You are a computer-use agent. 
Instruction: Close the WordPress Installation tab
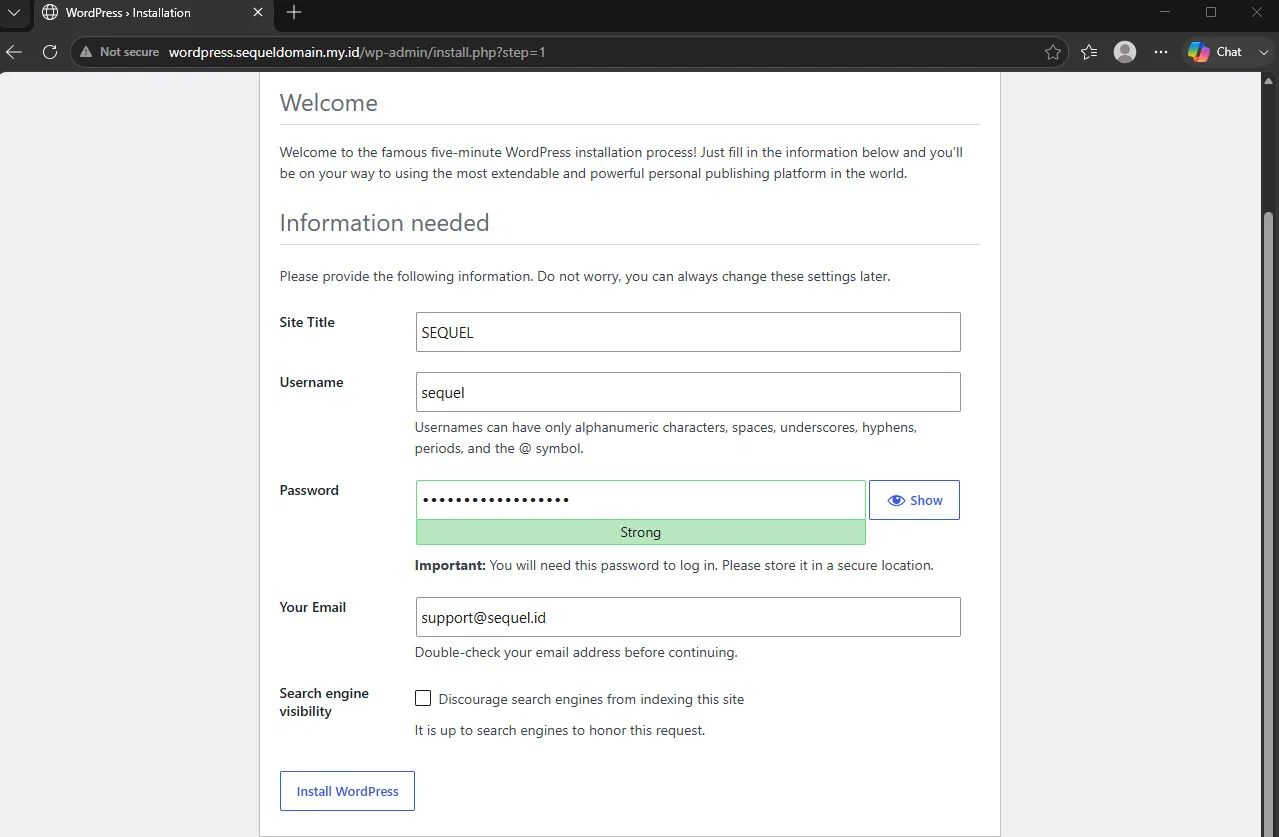tap(258, 13)
